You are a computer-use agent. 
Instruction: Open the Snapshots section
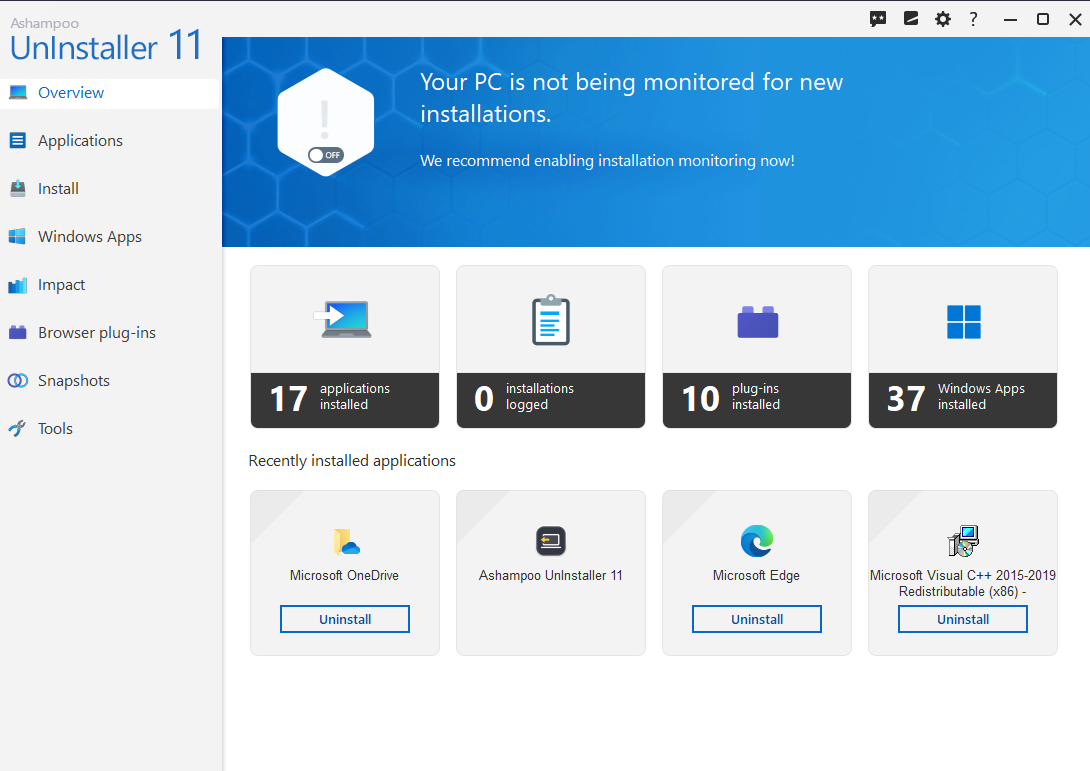point(72,380)
